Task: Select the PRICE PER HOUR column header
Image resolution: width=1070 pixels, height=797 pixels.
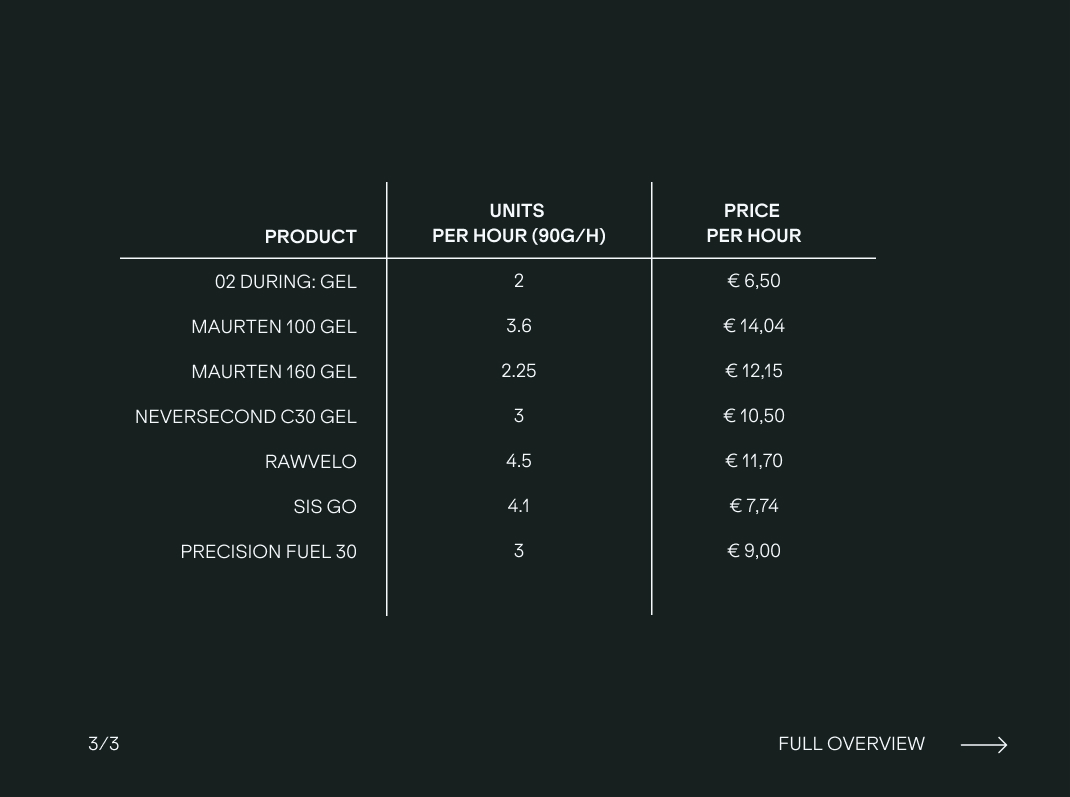Action: (x=753, y=223)
